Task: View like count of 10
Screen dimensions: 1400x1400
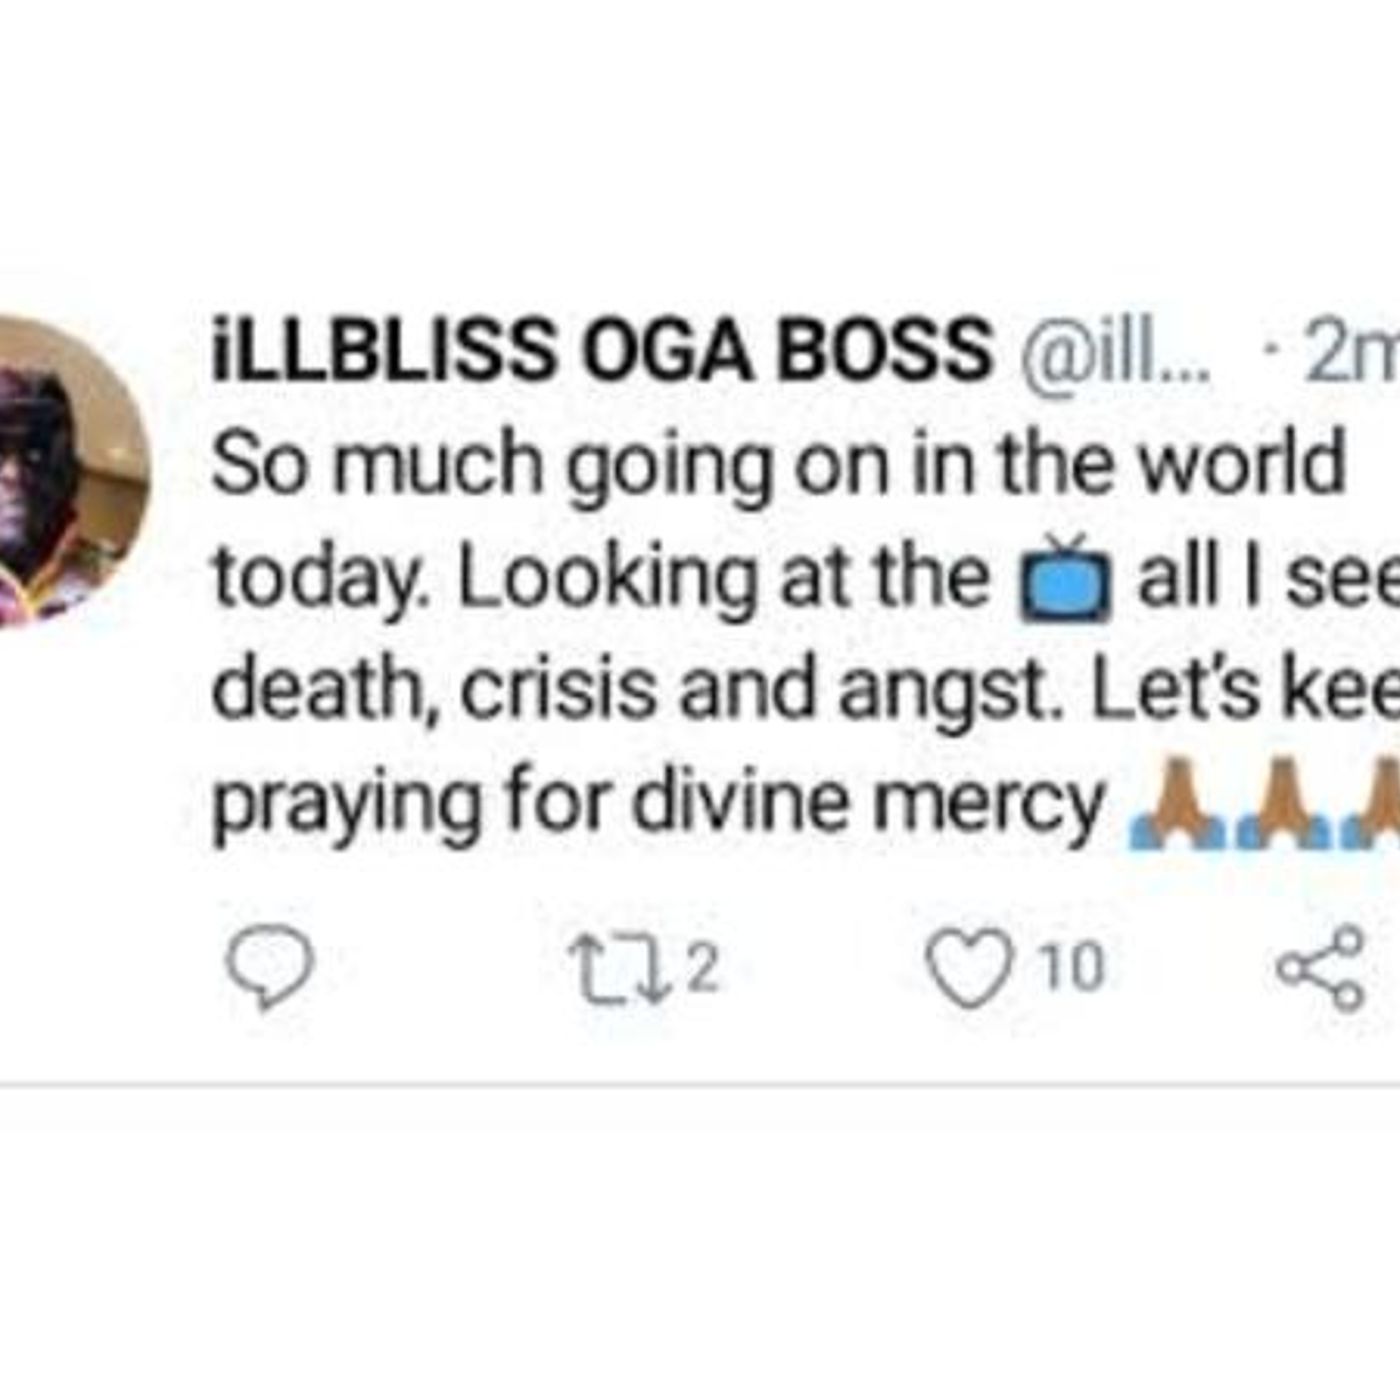Action: (1072, 968)
